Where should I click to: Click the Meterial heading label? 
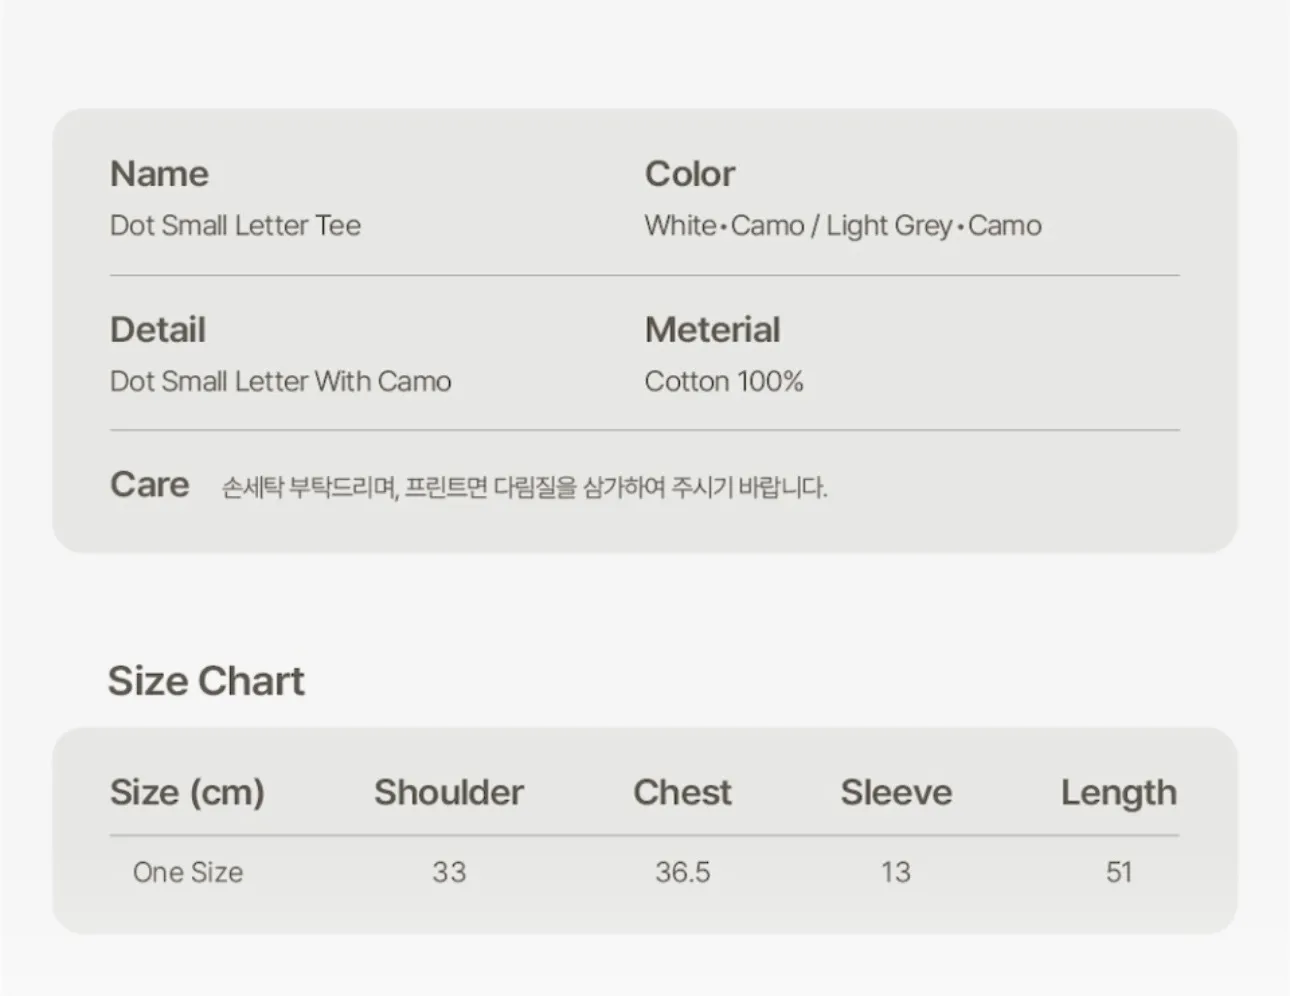pyautogui.click(x=712, y=330)
